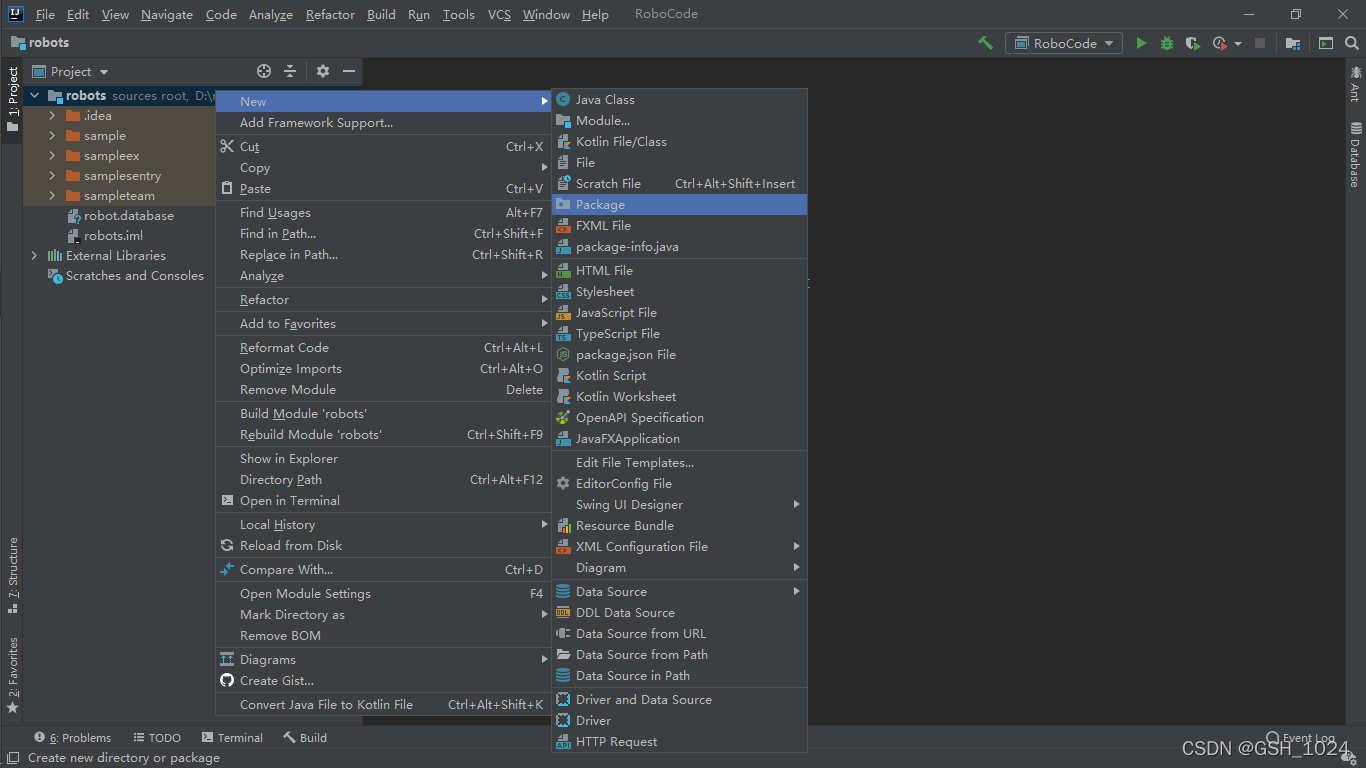The width and height of the screenshot is (1366, 768).
Task: Expand the sampleex folder node
Action: click(x=52, y=156)
